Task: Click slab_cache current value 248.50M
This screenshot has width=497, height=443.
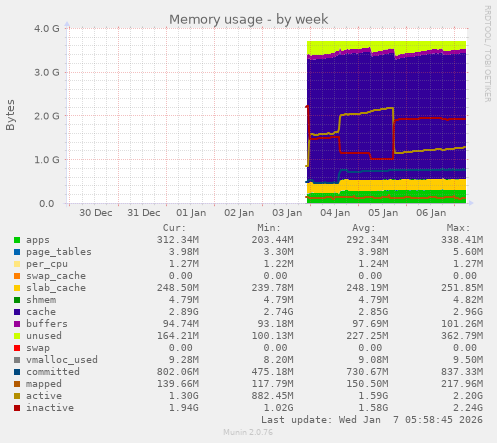Action: [178, 288]
